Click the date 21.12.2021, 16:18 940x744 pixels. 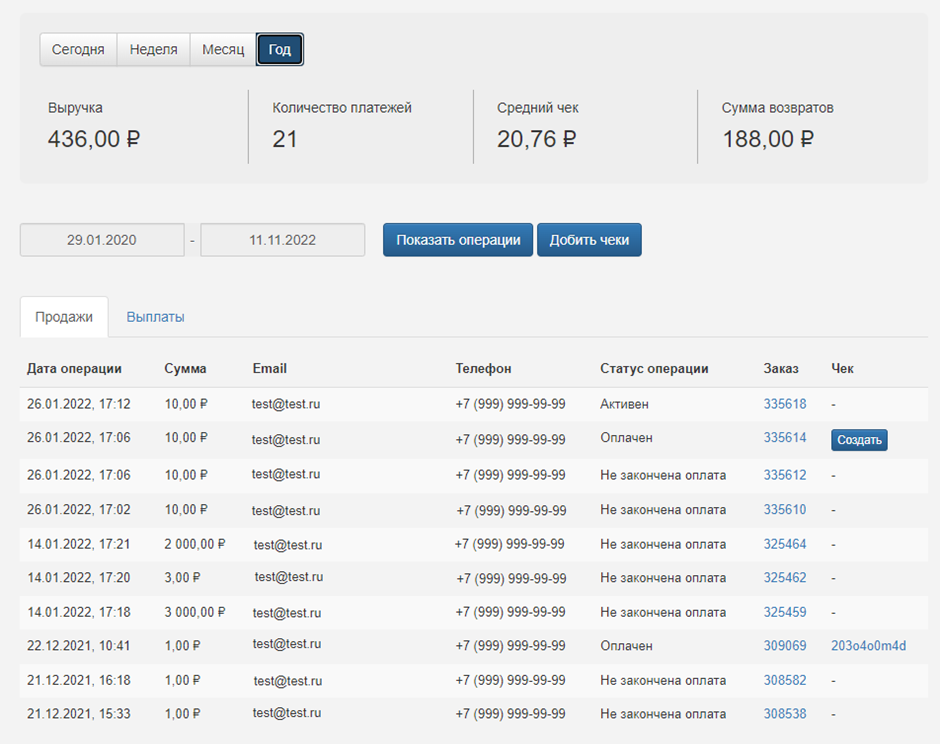(x=79, y=680)
